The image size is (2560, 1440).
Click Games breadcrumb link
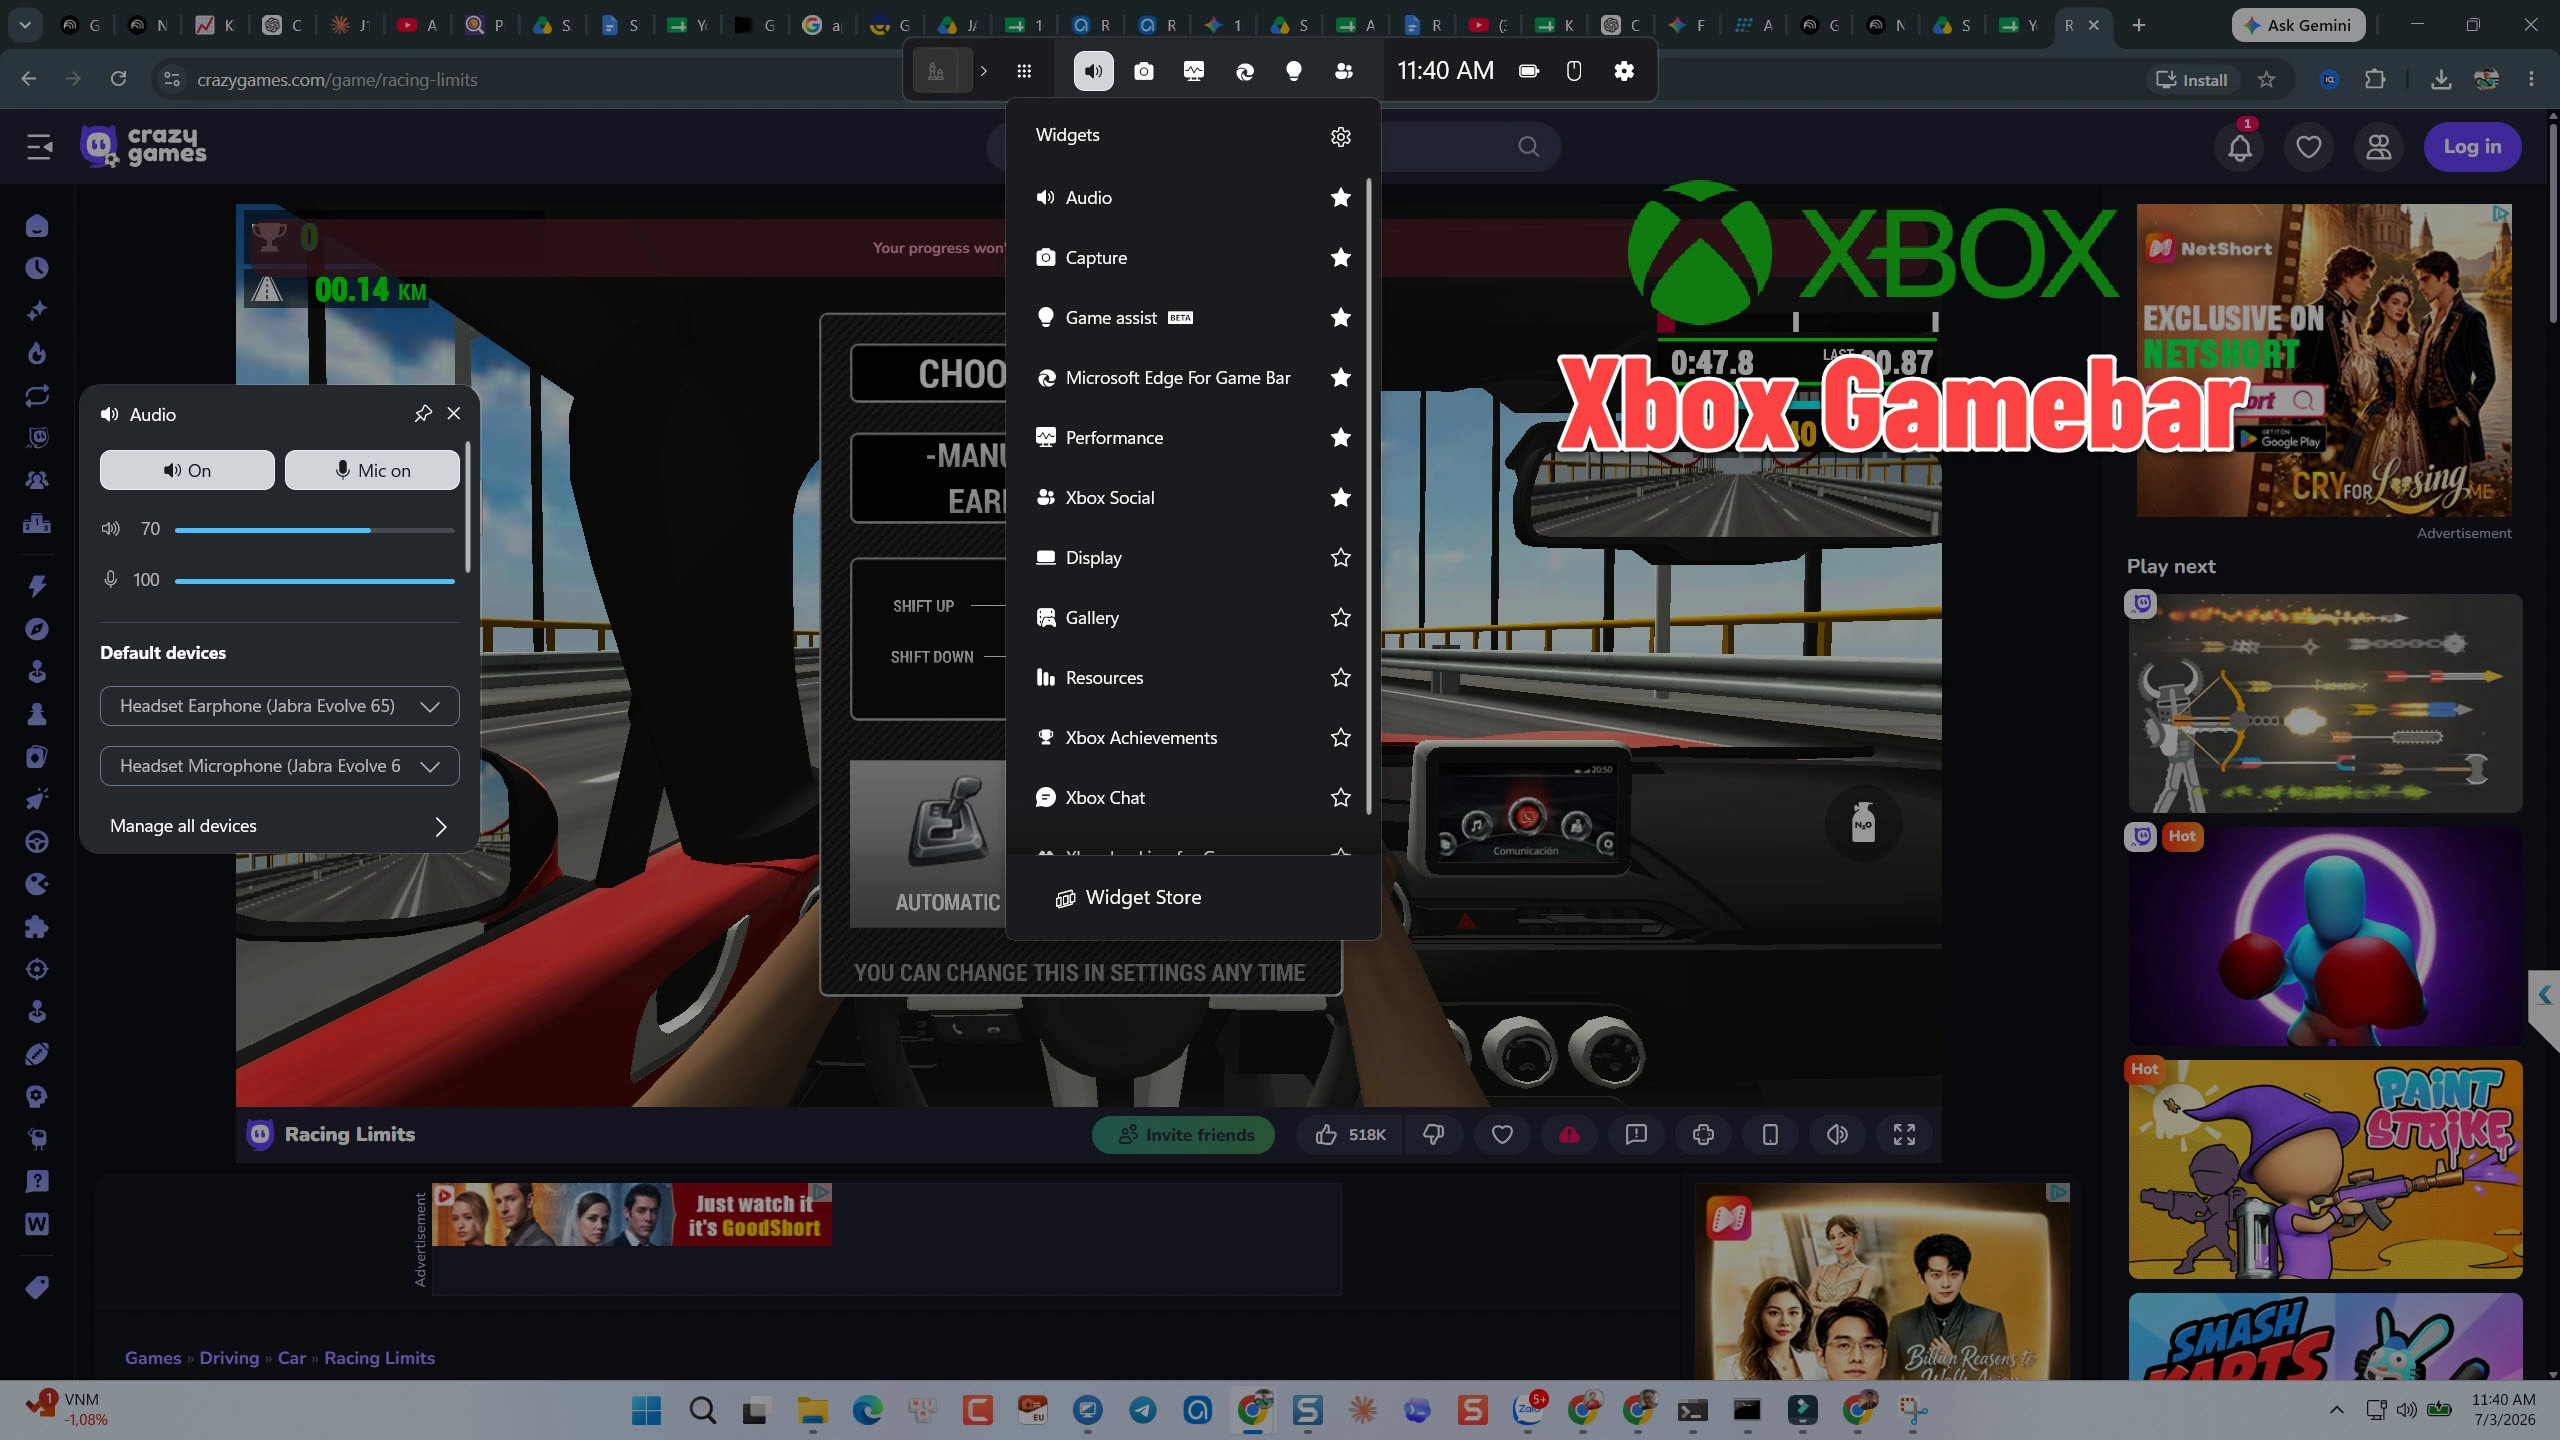(x=153, y=1358)
